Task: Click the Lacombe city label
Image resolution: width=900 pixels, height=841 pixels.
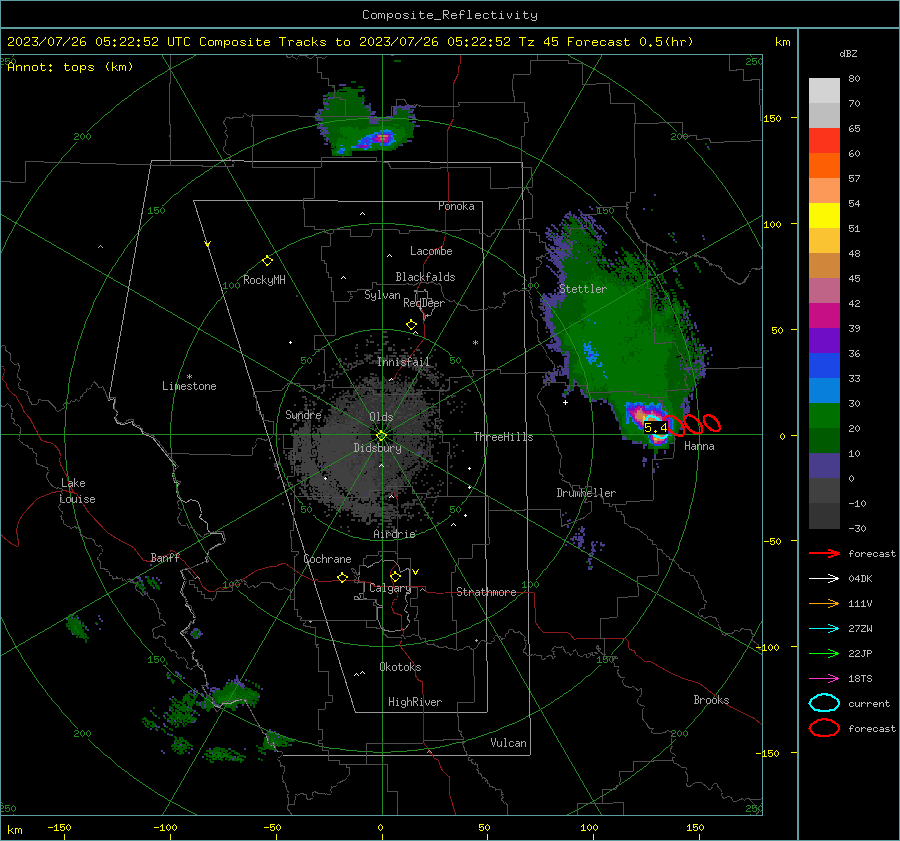Action: click(431, 251)
